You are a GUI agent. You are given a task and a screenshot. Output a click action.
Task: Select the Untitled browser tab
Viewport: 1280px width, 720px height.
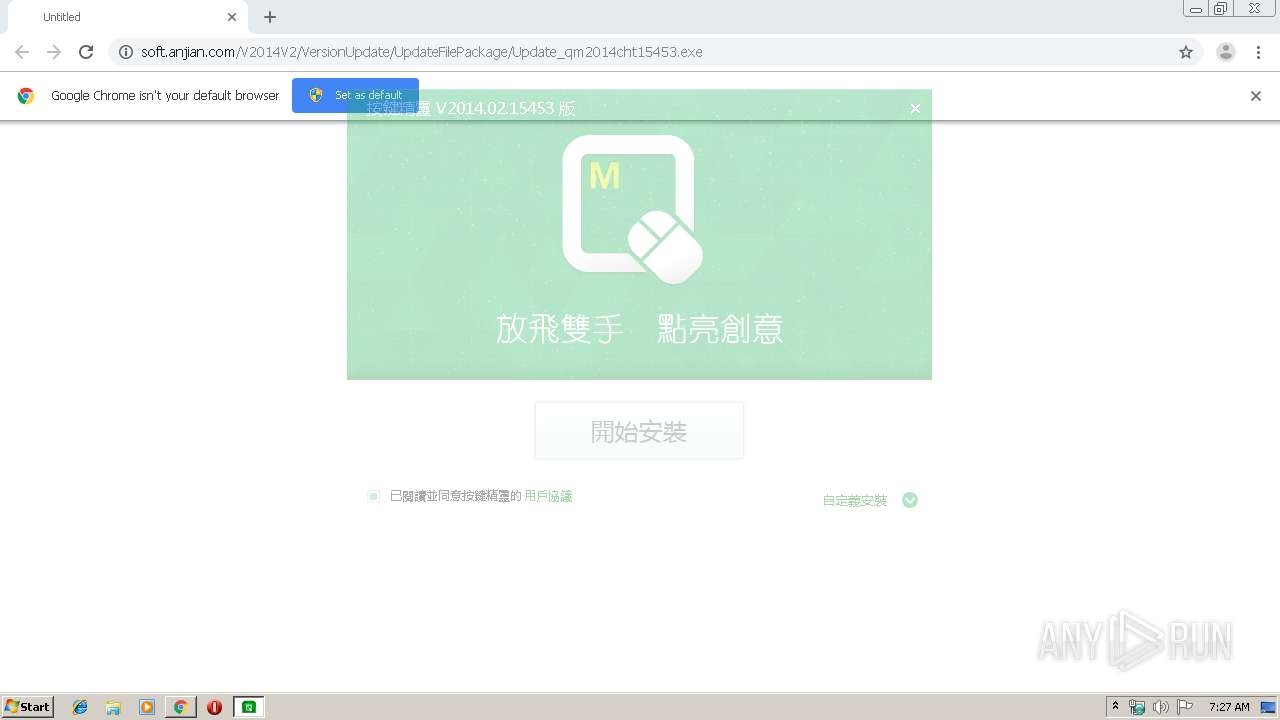[x=127, y=17]
